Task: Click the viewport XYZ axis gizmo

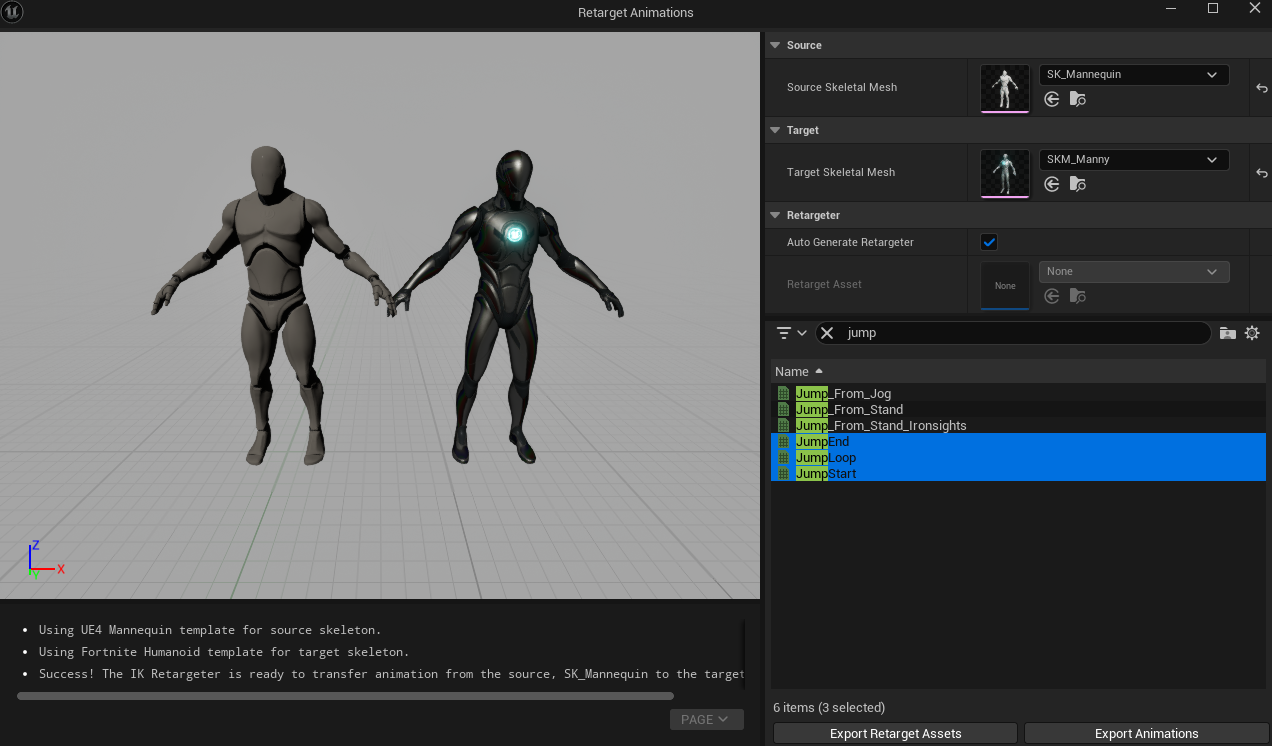Action: point(44,561)
